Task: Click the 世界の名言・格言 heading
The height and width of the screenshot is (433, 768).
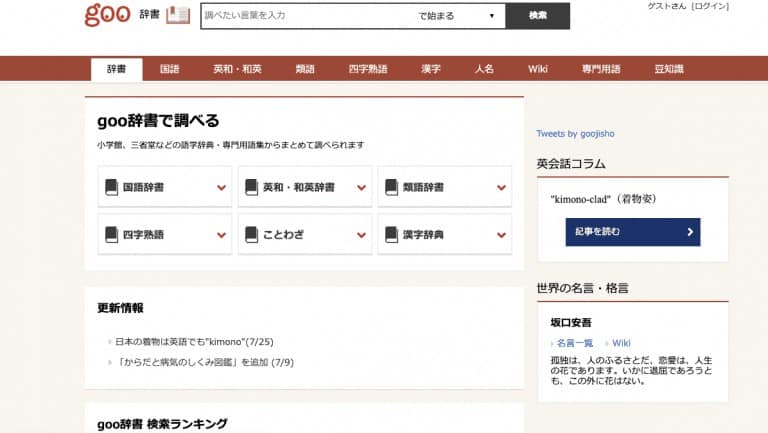Action: click(582, 288)
